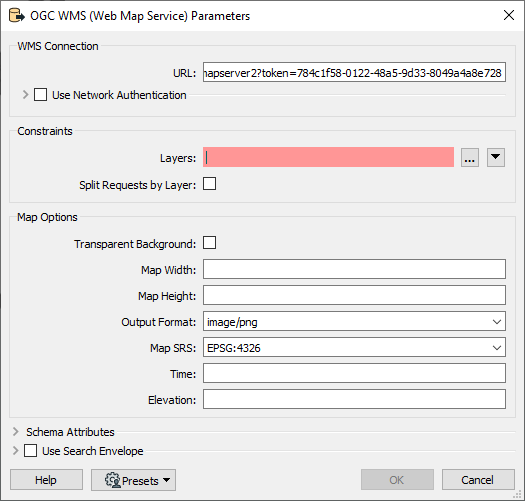
Task: Enable Use Network Authentication checkbox
Action: [x=41, y=95]
